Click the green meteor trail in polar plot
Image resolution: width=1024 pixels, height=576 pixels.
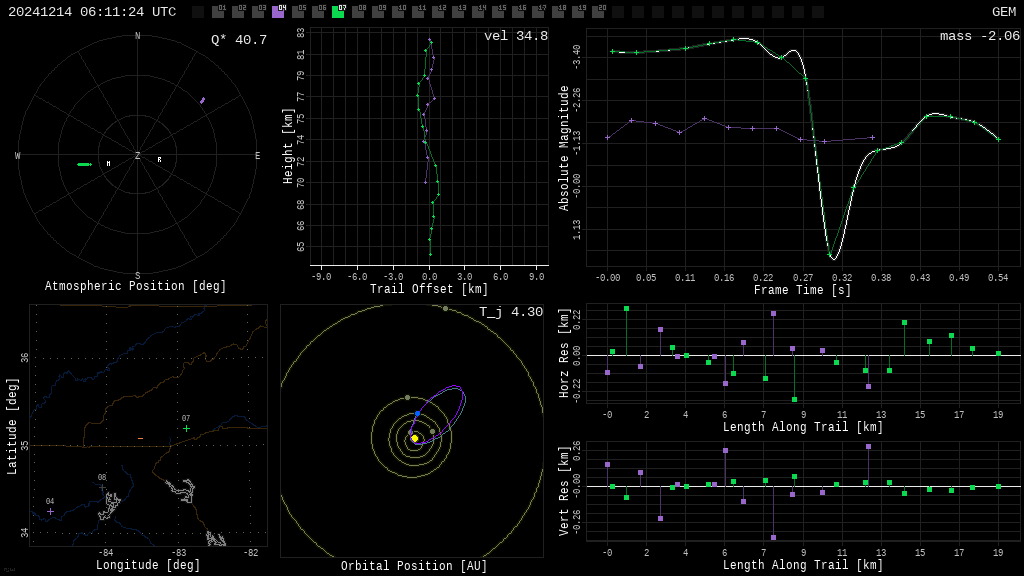(84, 164)
